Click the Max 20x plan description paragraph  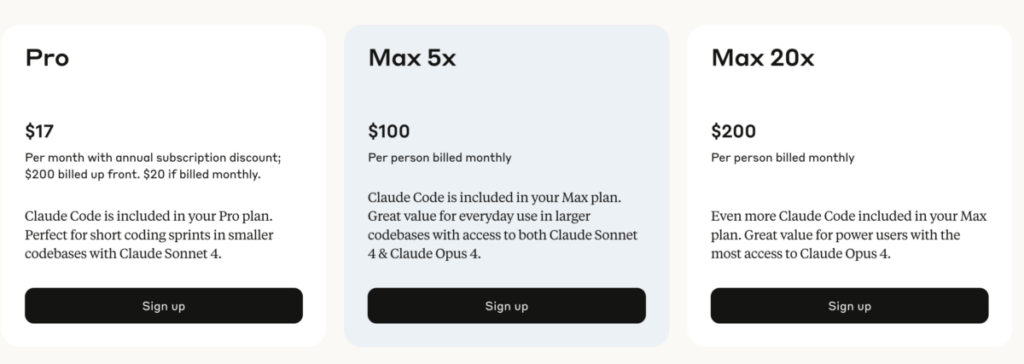coord(848,235)
